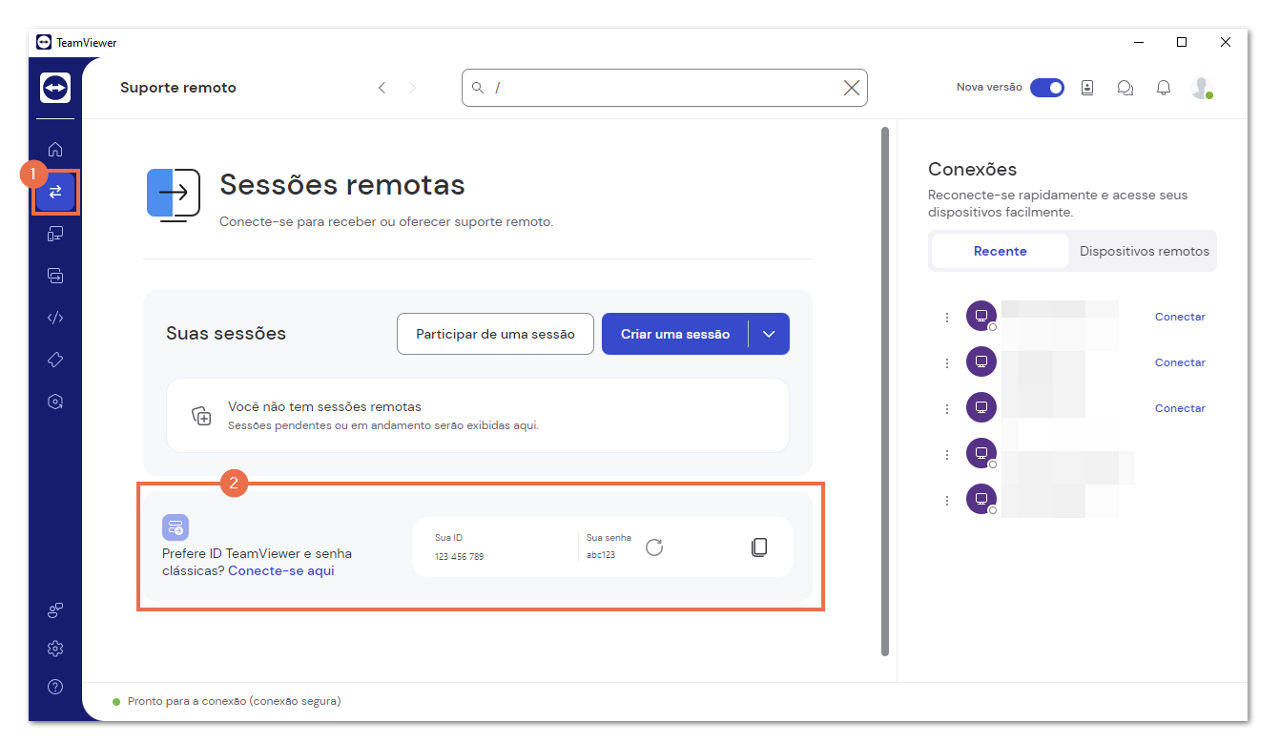Switch to the Dispositivos remotos tab
Viewport: 1280px width, 754px height.
click(x=1143, y=251)
